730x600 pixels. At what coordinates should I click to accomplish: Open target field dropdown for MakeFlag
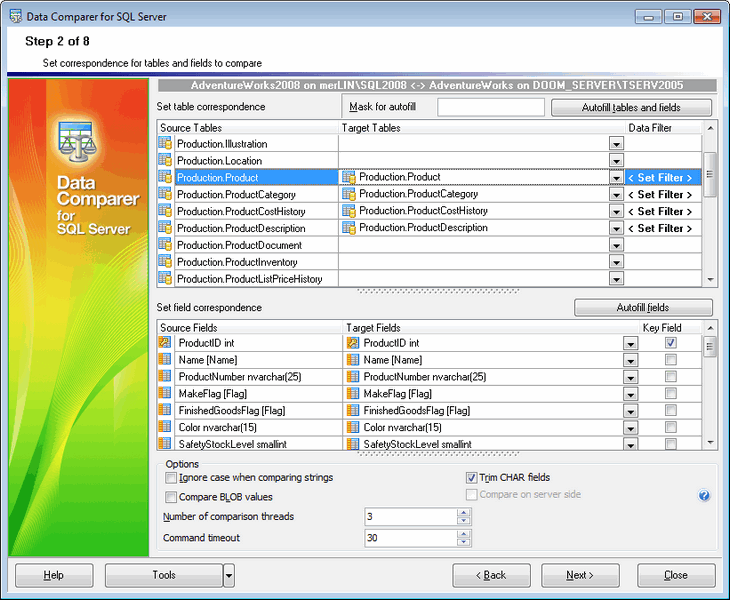pyautogui.click(x=630, y=395)
